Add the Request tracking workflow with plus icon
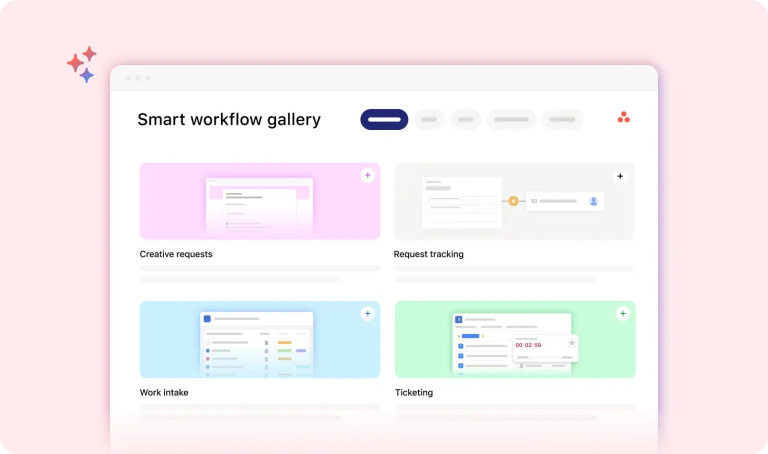Image resolution: width=768 pixels, height=454 pixels. [620, 176]
